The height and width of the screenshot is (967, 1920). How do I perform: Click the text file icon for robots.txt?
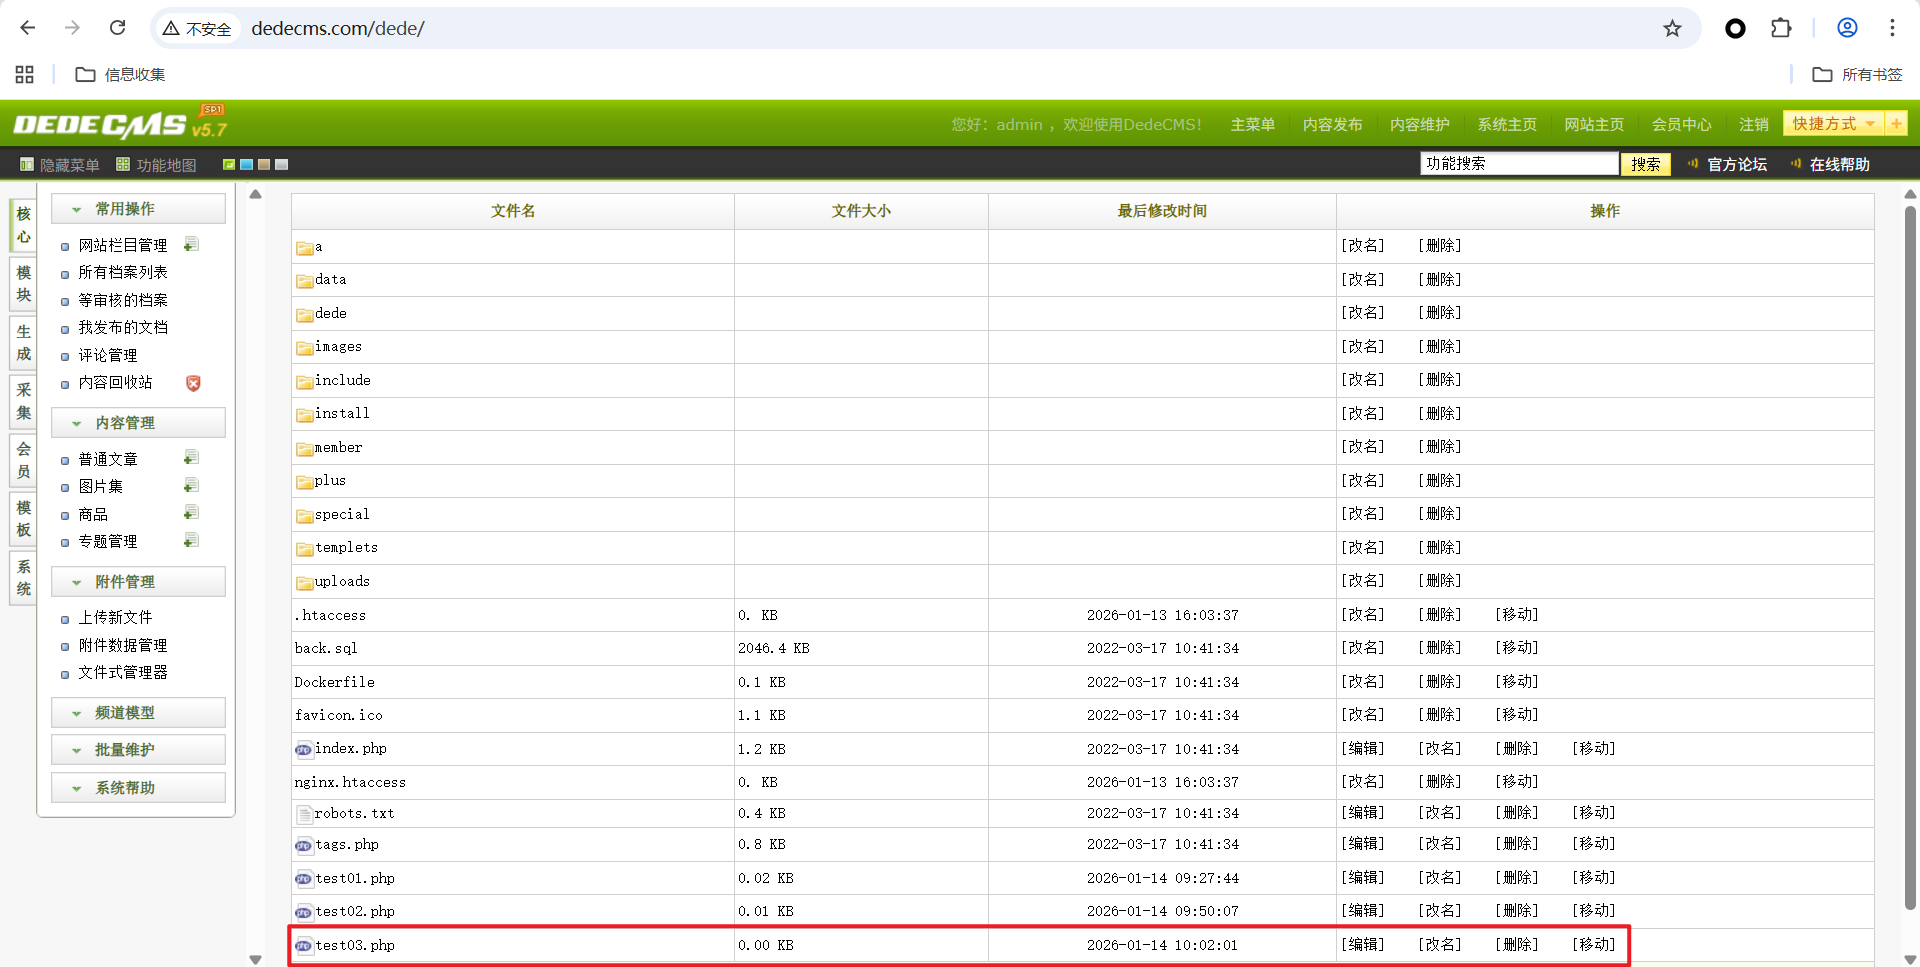click(x=303, y=814)
